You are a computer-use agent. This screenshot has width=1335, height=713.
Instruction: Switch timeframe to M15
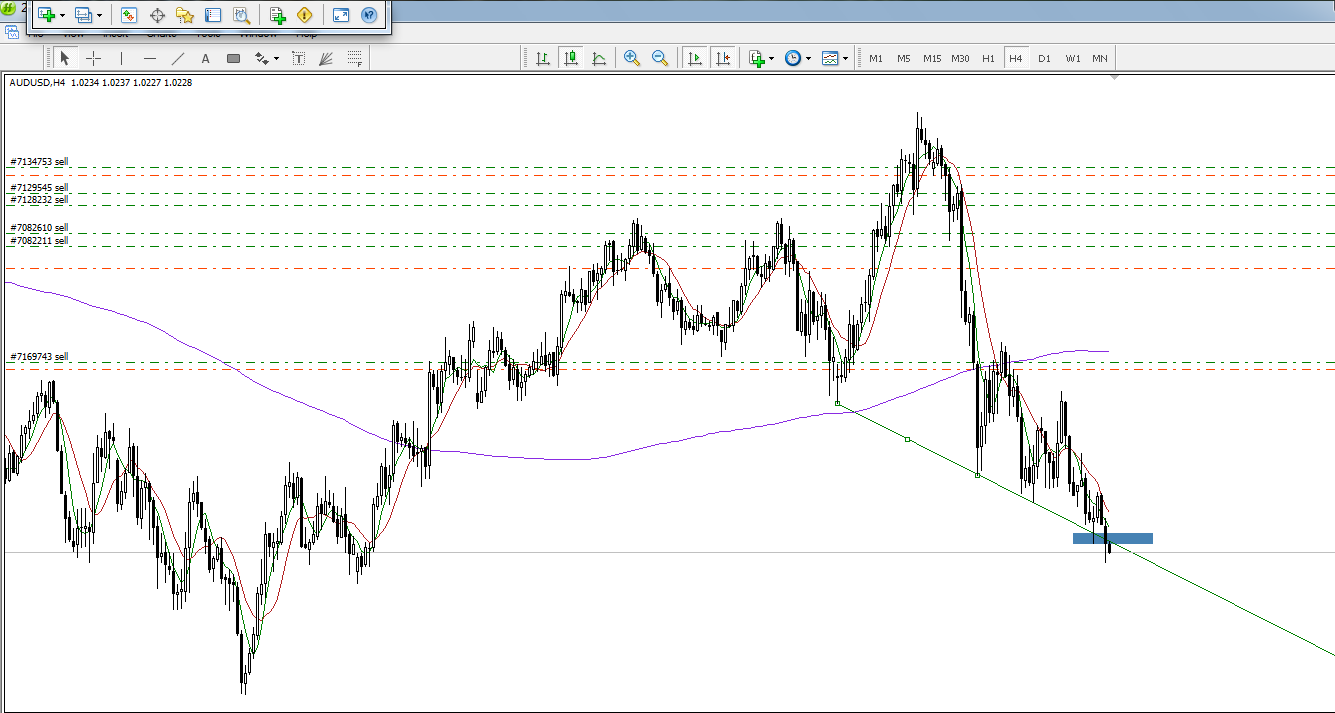(932, 58)
